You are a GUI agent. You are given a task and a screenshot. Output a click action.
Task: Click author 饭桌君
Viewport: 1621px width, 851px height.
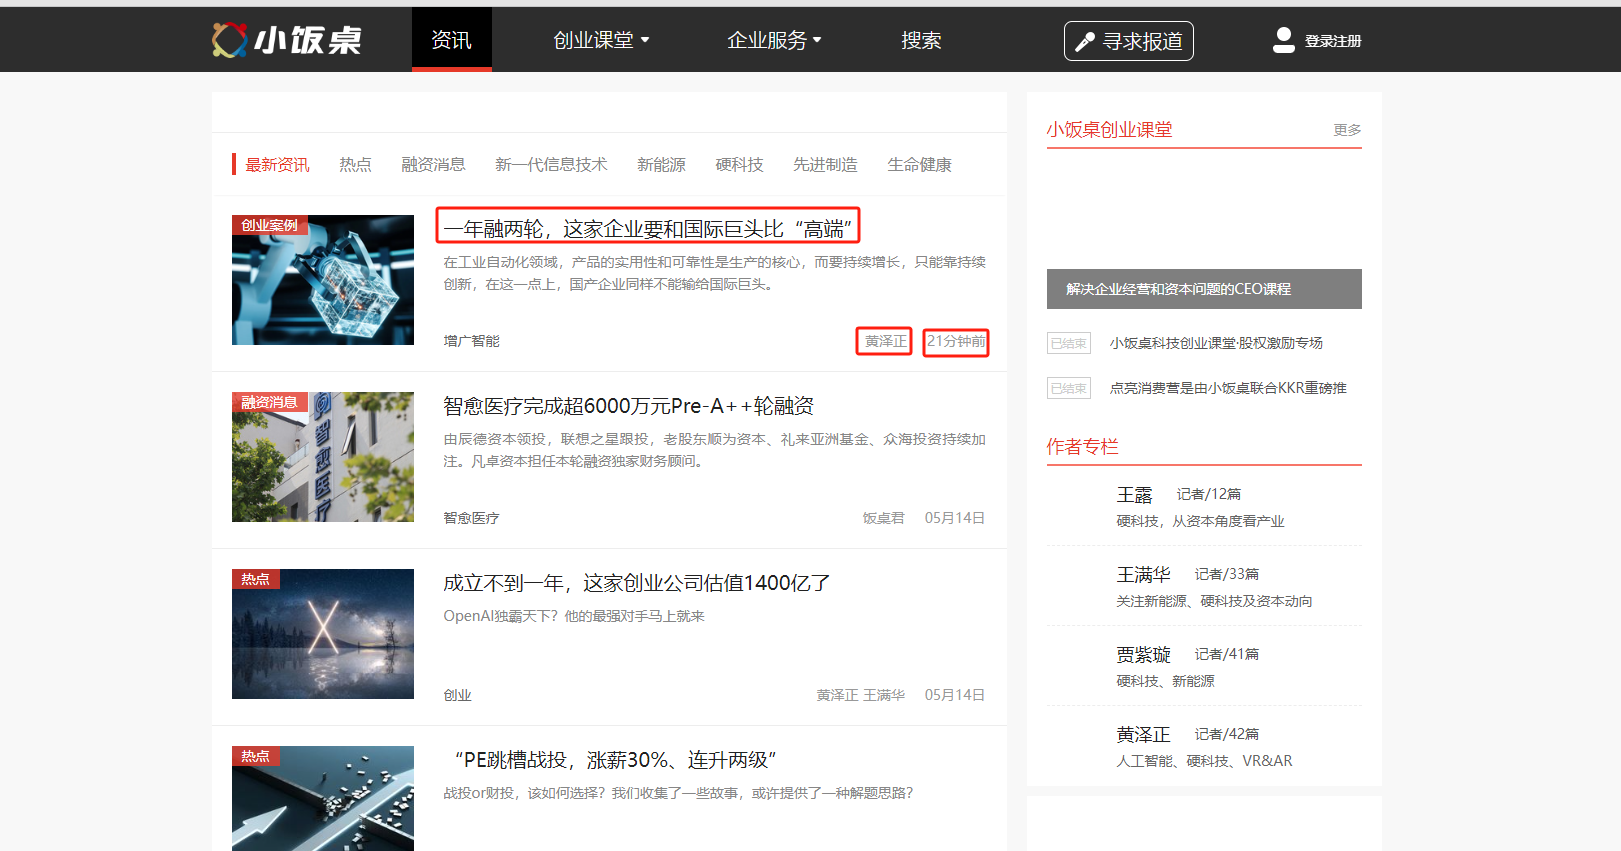pos(884,518)
